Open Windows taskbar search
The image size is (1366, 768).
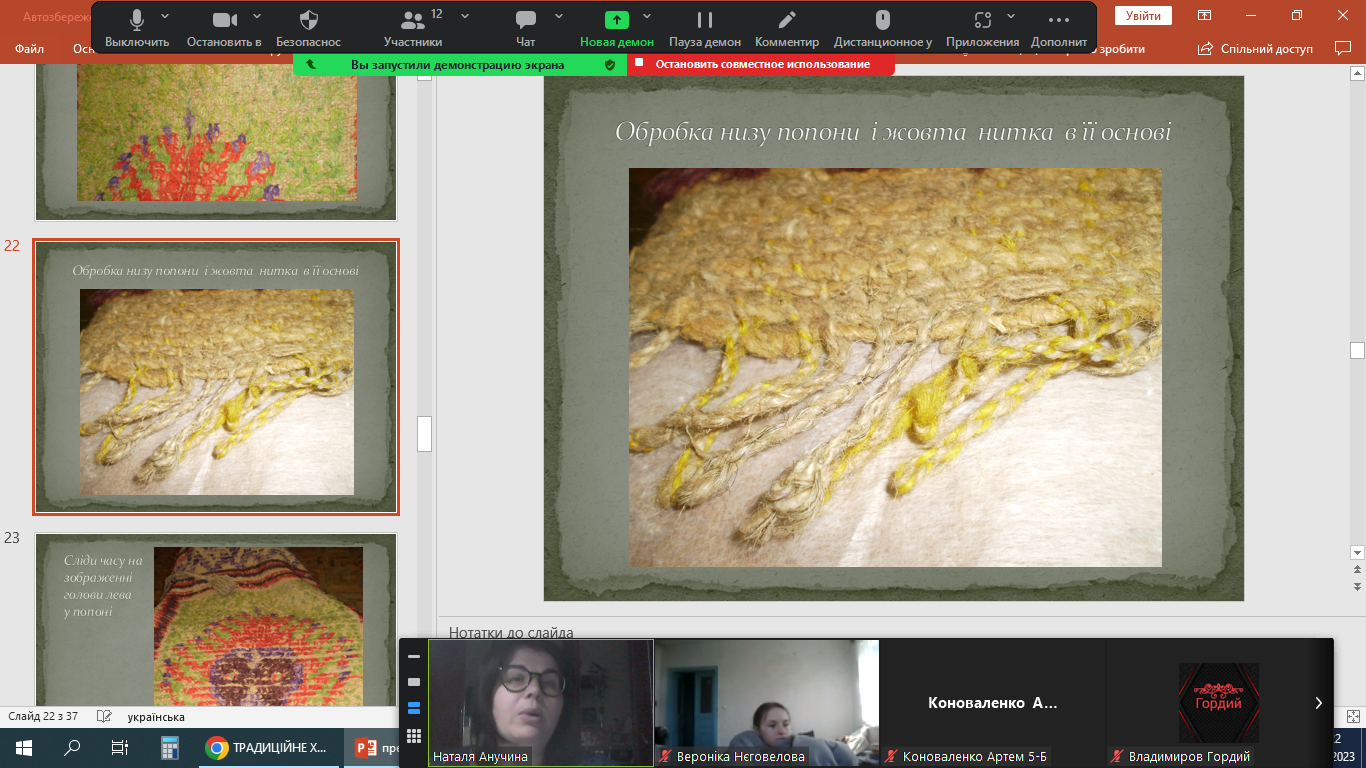72,748
